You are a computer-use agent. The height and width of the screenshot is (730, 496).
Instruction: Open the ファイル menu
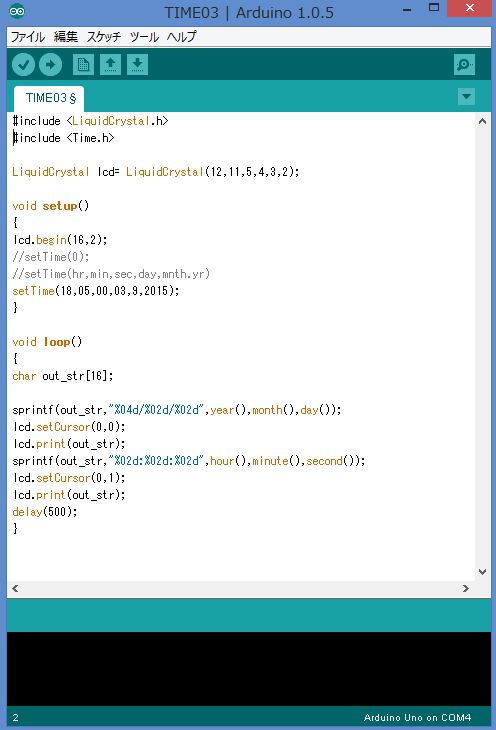tap(27, 37)
